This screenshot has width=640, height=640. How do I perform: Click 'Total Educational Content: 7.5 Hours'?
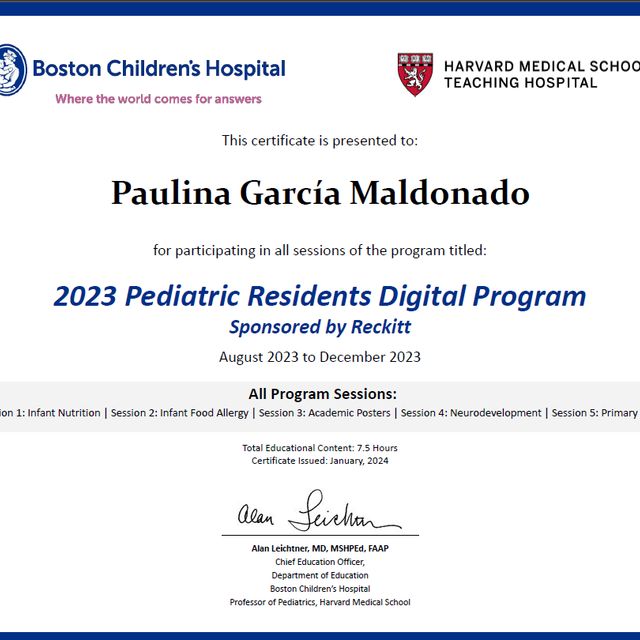click(320, 448)
